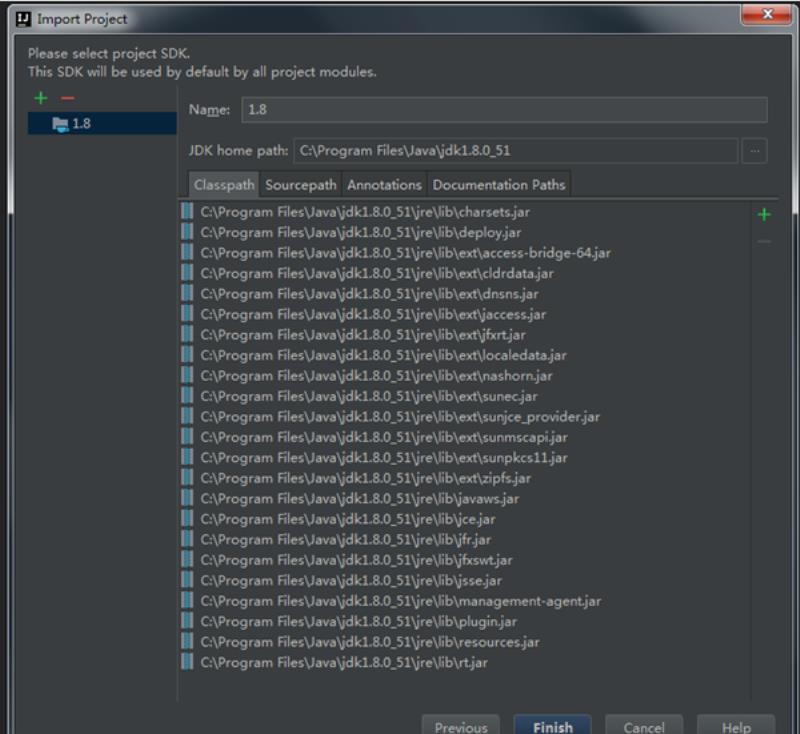Go back with Previous button
The width and height of the screenshot is (800, 734).
pyautogui.click(x=461, y=726)
